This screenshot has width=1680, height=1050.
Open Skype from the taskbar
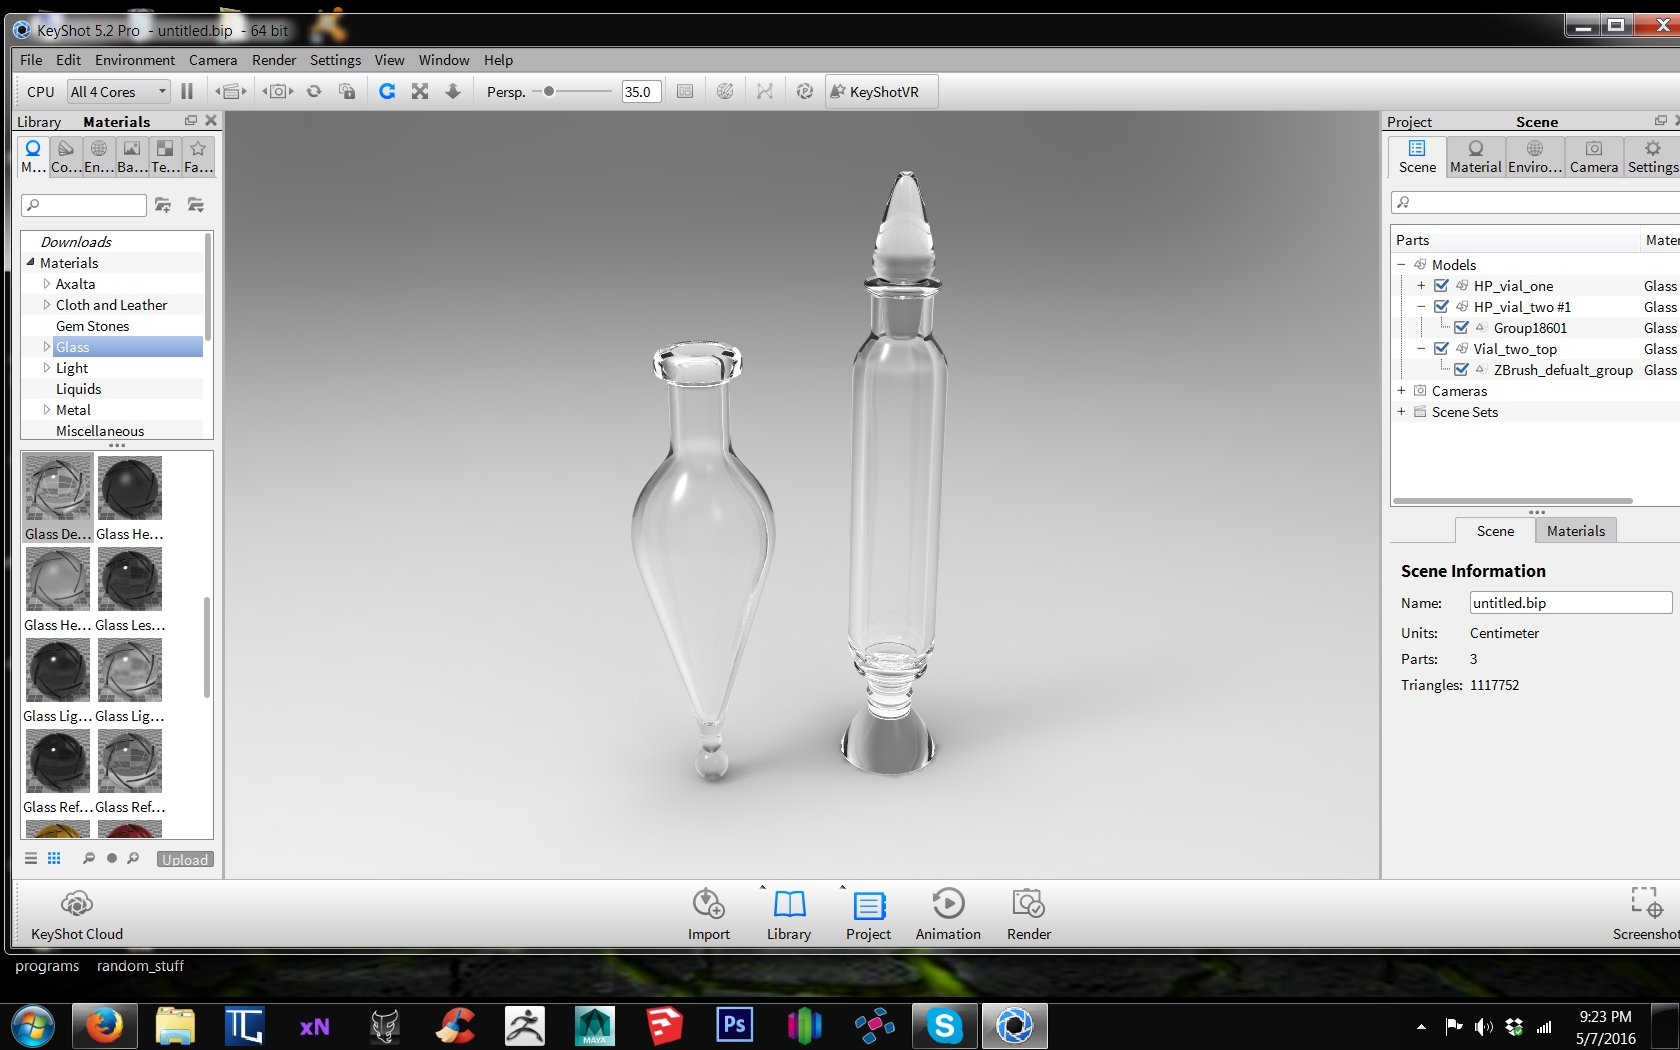pos(944,1026)
